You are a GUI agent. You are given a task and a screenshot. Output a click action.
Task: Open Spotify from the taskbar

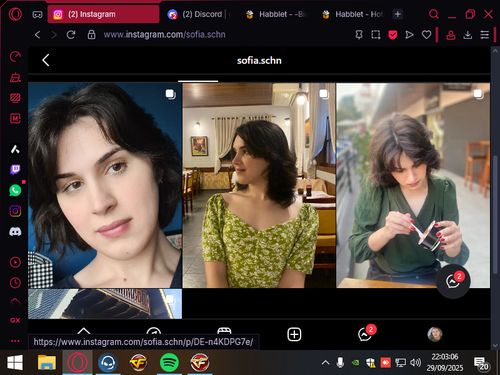pyautogui.click(x=169, y=362)
